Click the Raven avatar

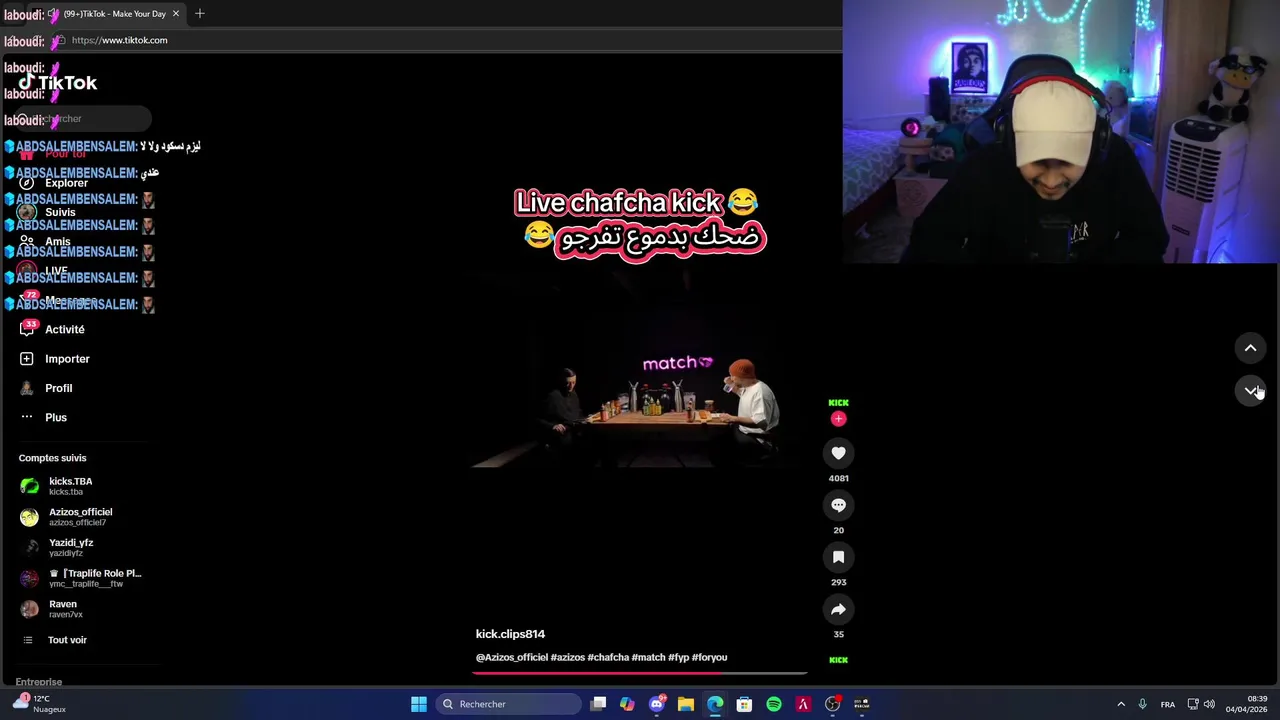click(29, 609)
